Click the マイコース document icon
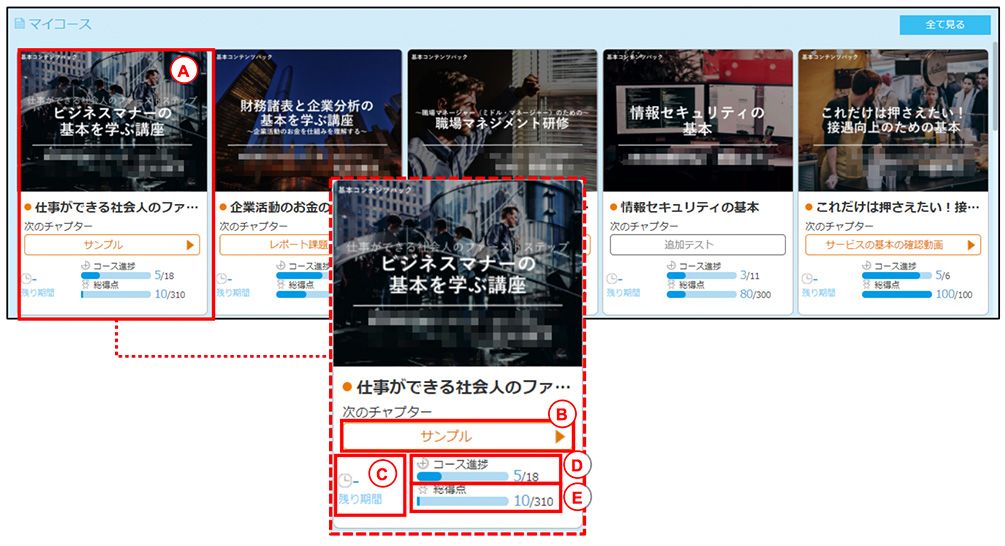 click(19, 24)
